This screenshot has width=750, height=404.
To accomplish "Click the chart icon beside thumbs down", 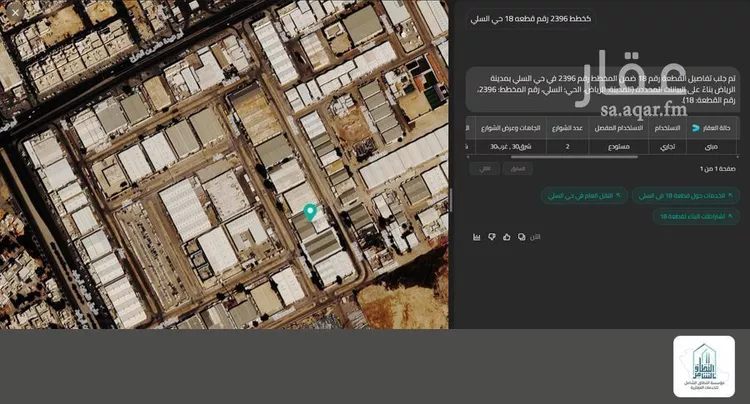I will click(476, 237).
